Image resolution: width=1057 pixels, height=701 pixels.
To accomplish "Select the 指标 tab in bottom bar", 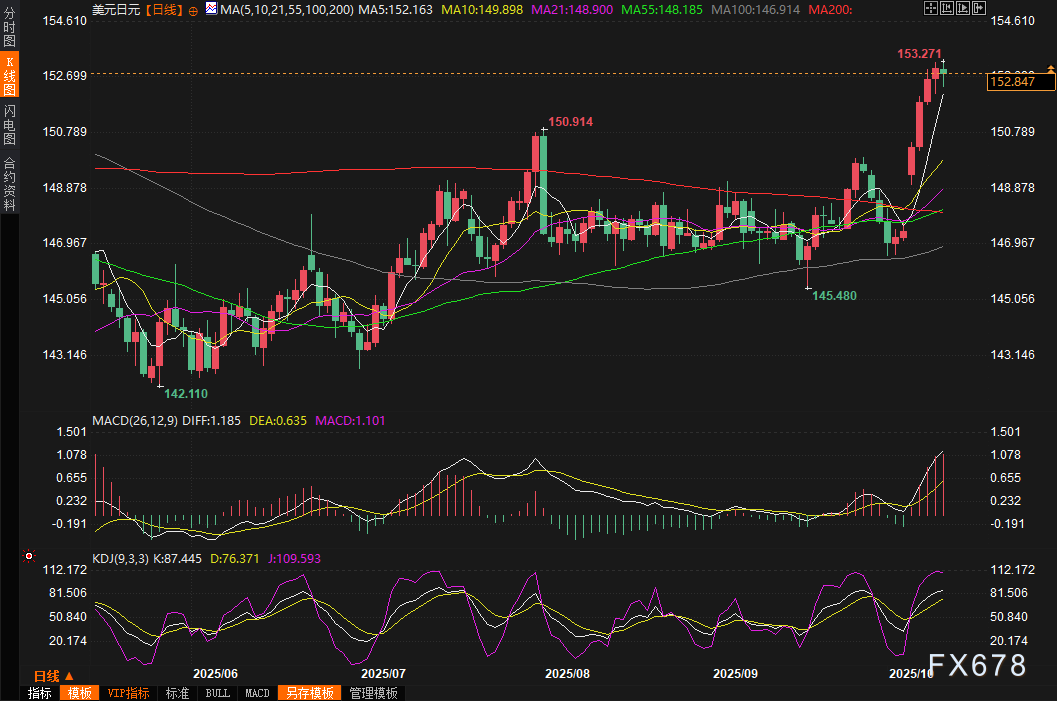I will [40, 693].
